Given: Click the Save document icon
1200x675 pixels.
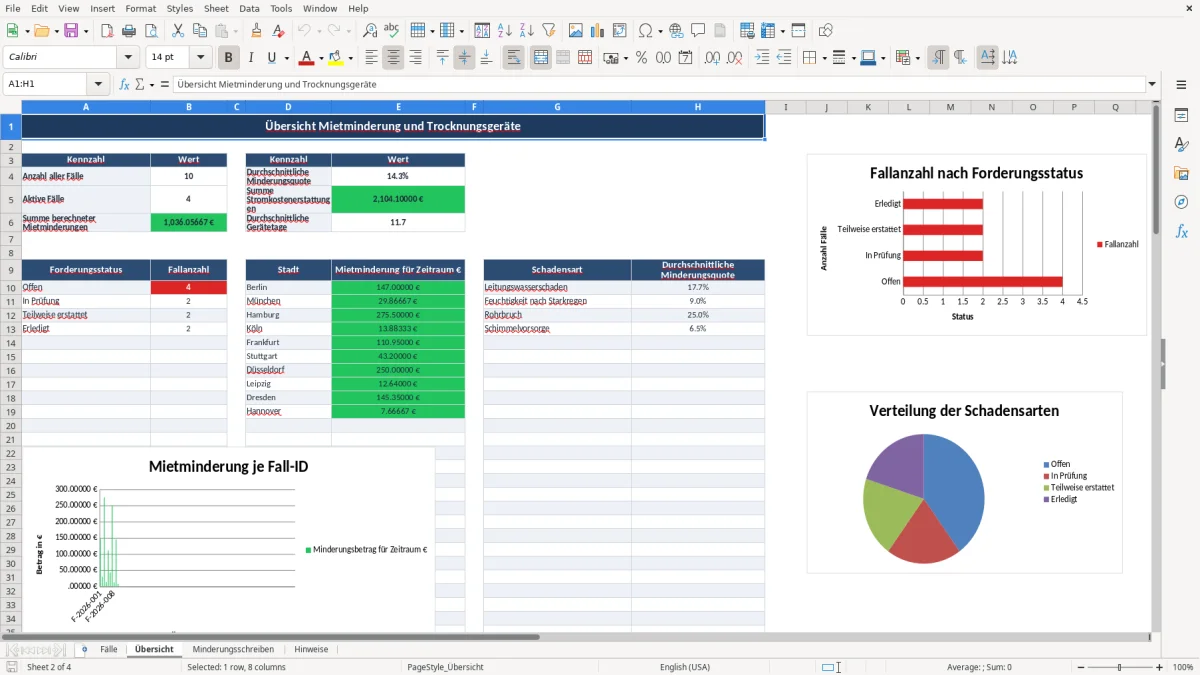Looking at the screenshot, I should pos(71,31).
